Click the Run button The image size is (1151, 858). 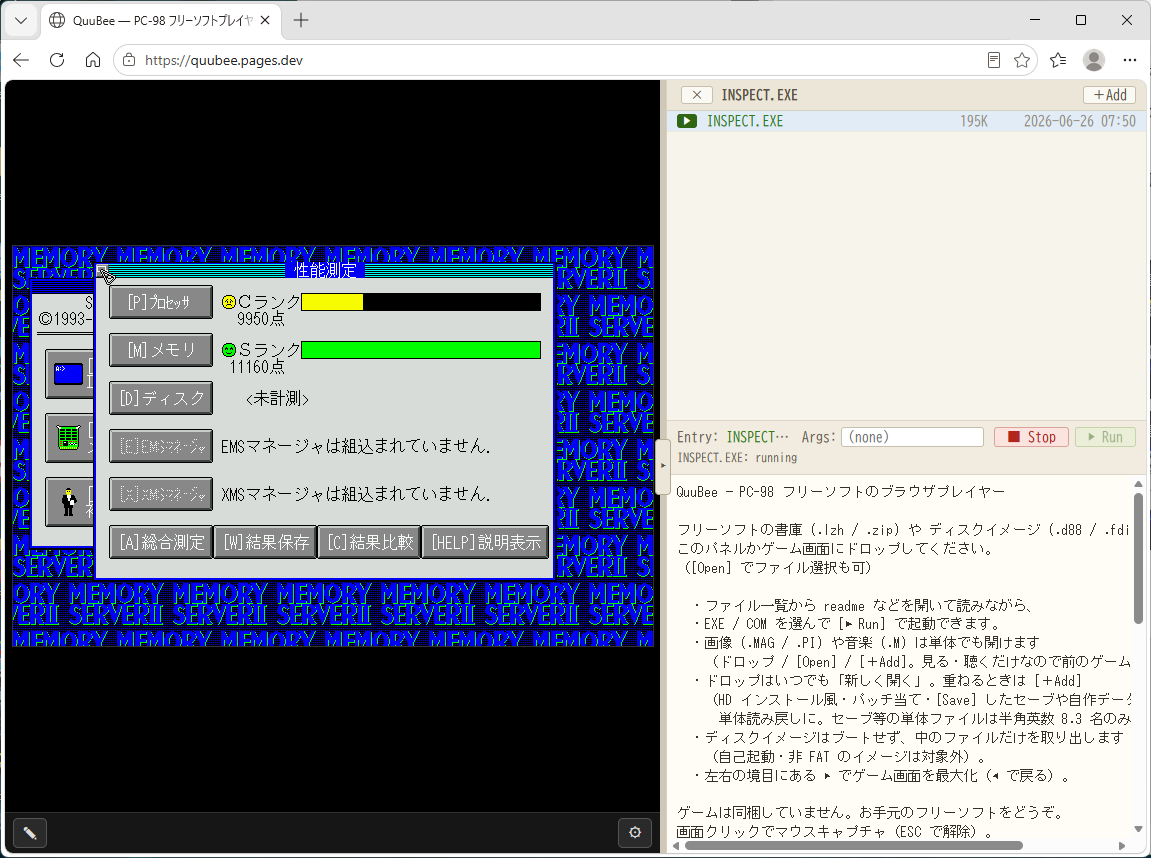pyautogui.click(x=1105, y=437)
